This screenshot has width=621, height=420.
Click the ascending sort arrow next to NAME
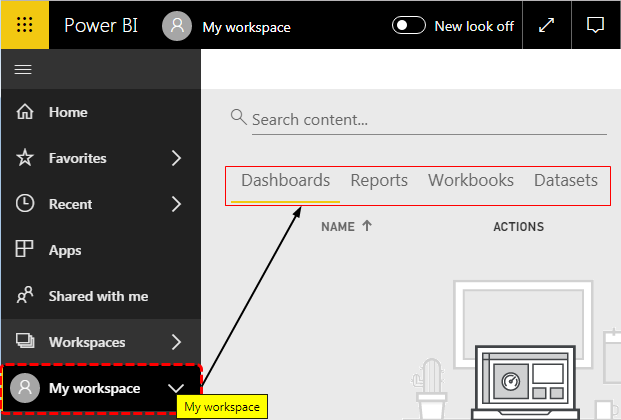[367, 226]
